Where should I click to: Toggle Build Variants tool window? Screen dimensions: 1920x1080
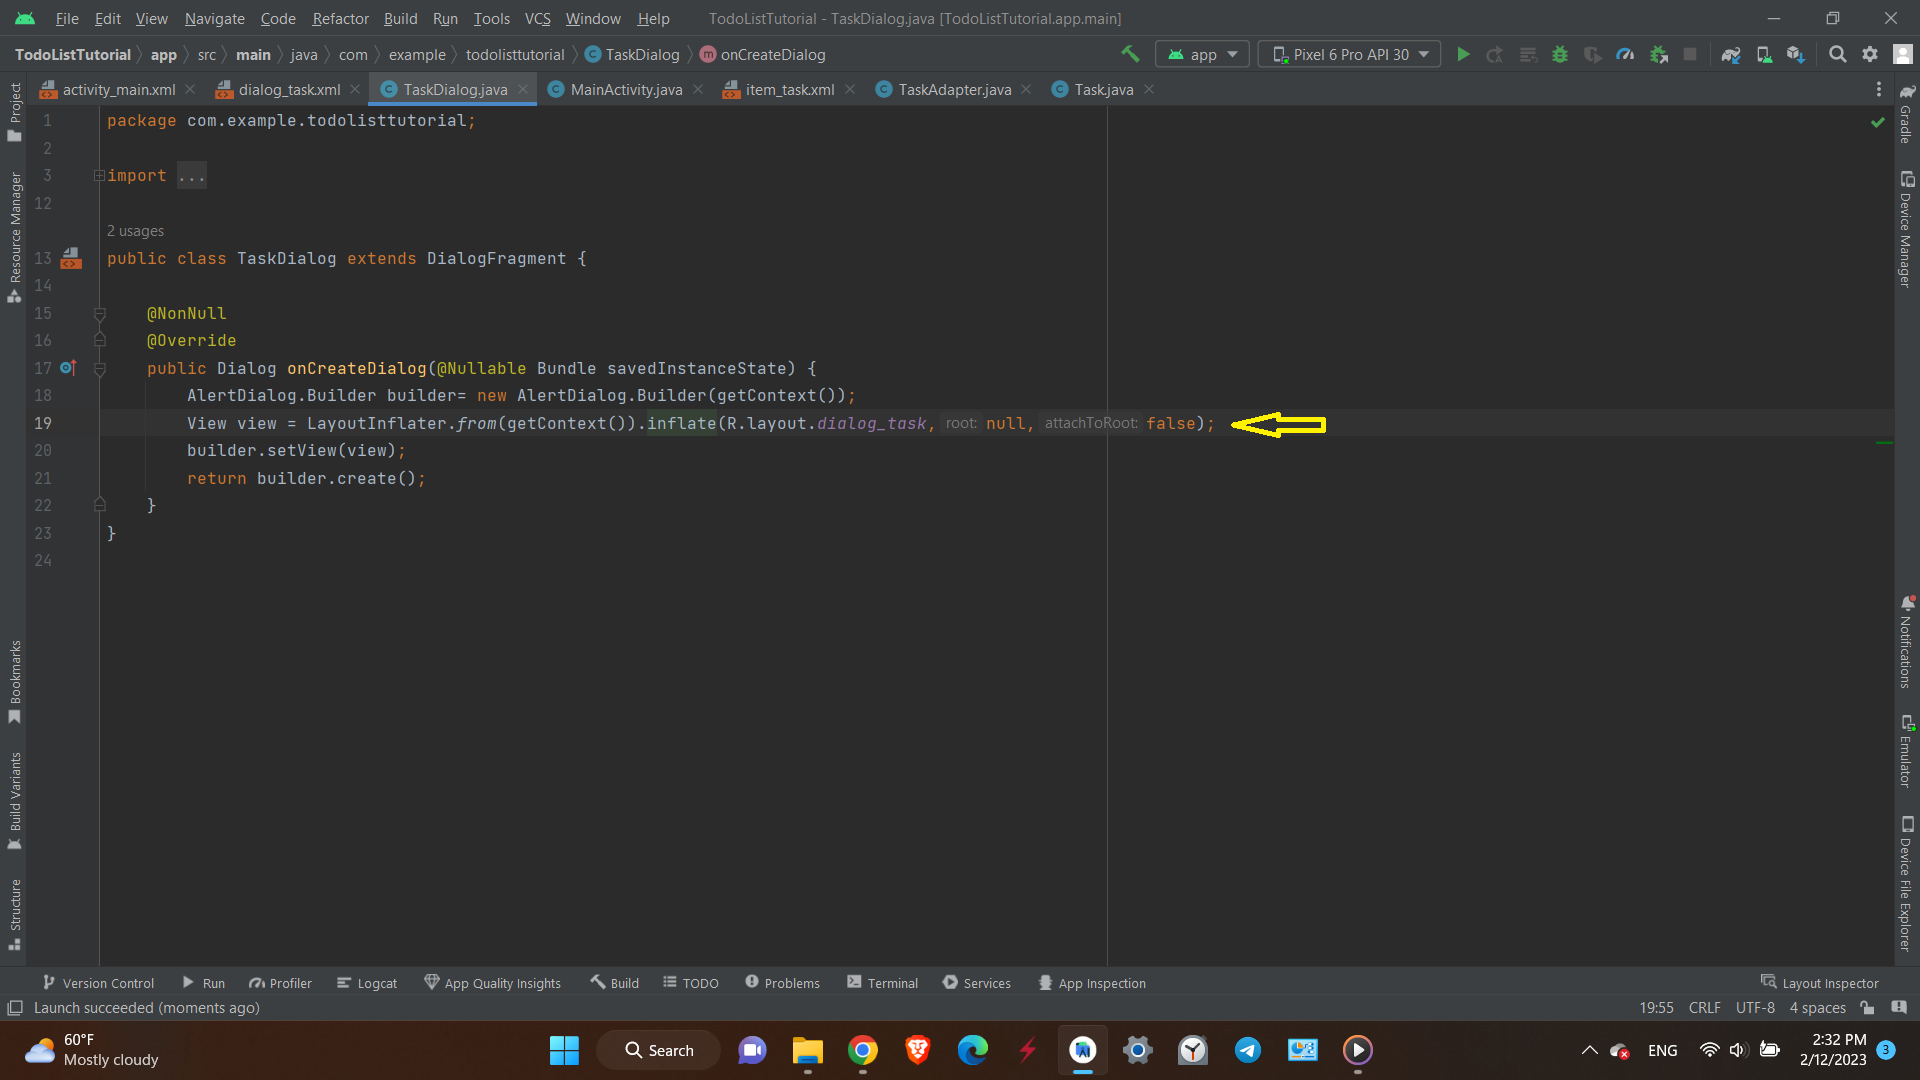tap(15, 800)
